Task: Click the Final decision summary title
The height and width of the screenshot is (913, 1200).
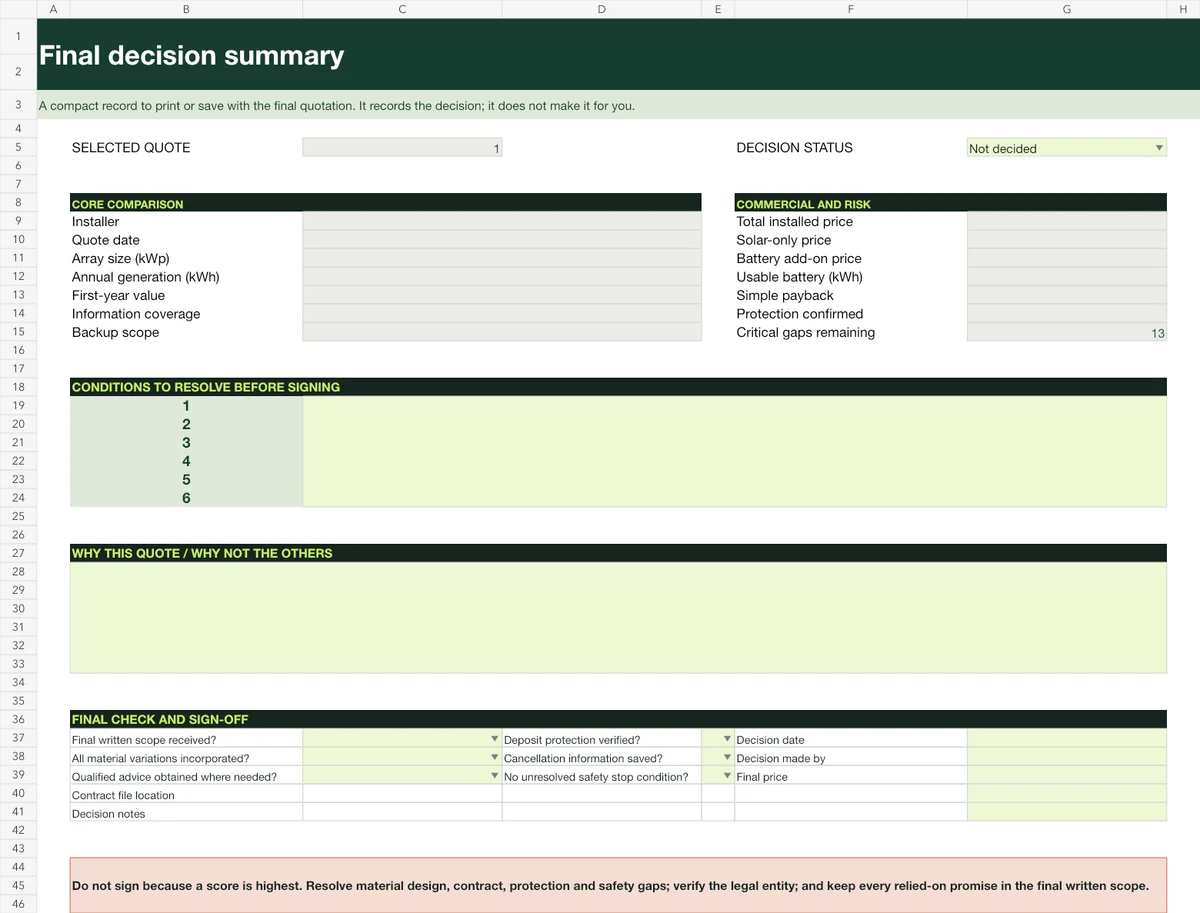Action: point(191,55)
